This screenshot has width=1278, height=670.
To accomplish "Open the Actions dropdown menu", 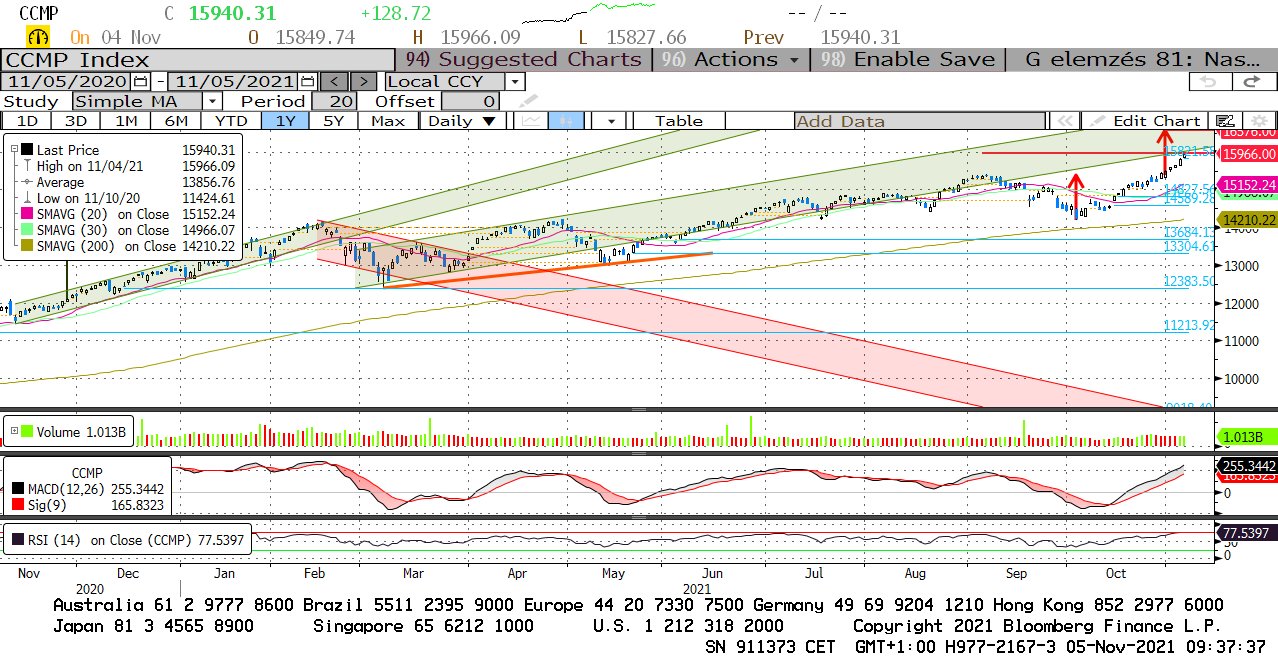I will [x=730, y=59].
